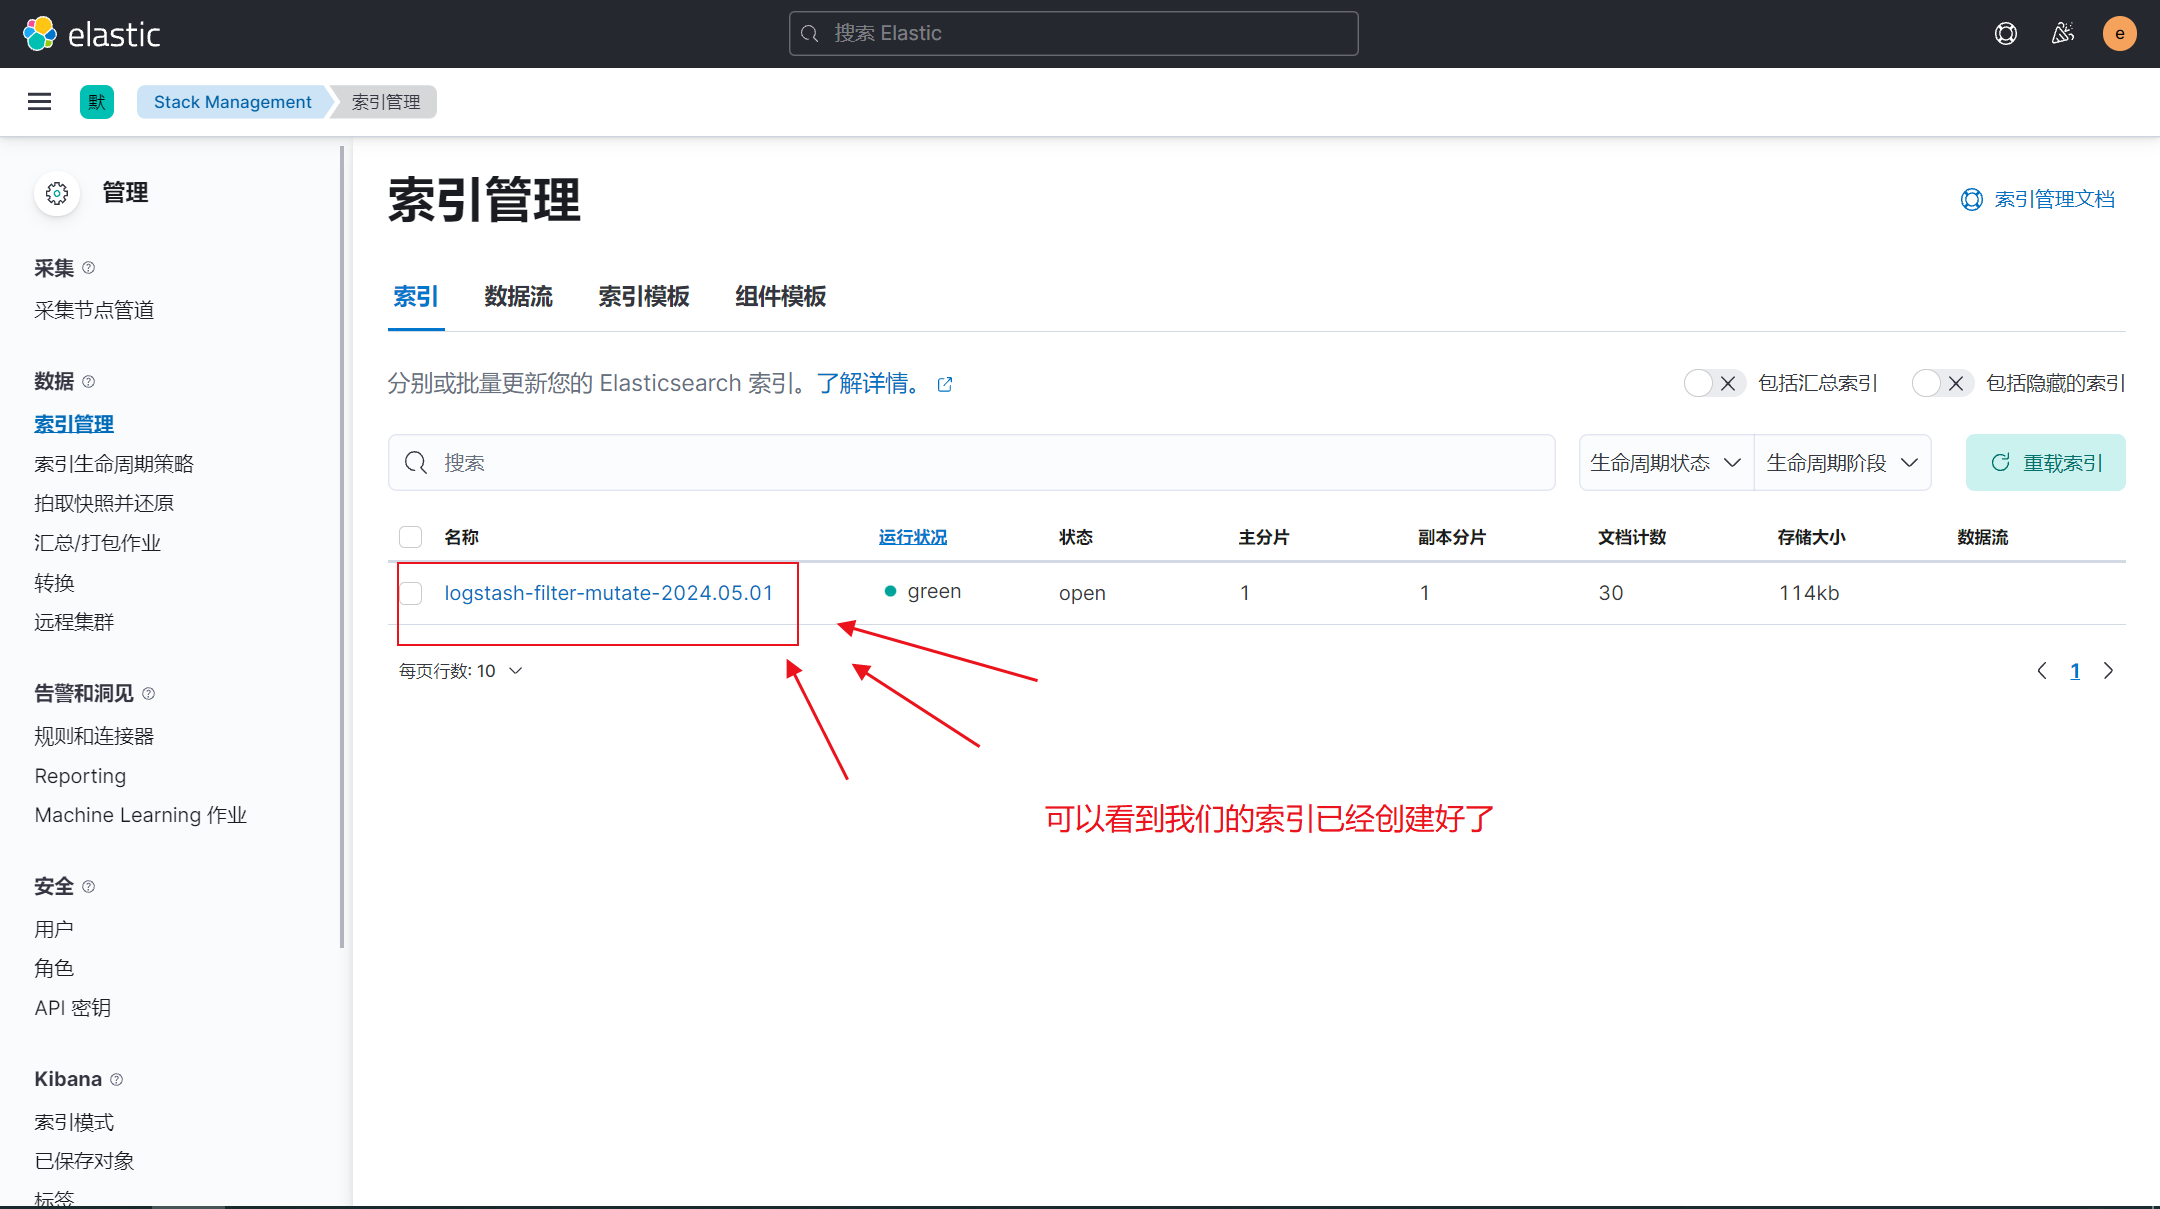2160x1209 pixels.
Task: Click the Elastic logo icon
Action: coord(40,33)
